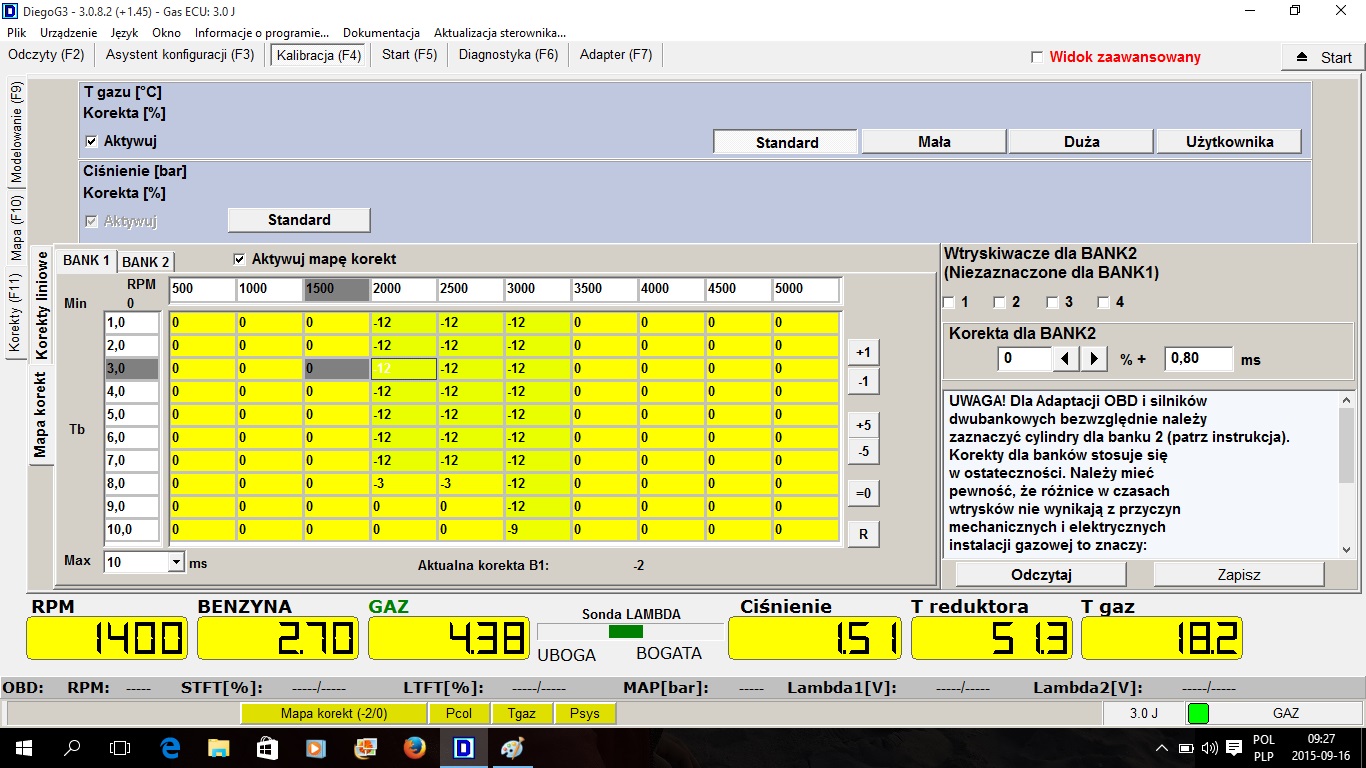Check injector 1 for BANK2
The width and height of the screenshot is (1366, 768).
(949, 302)
